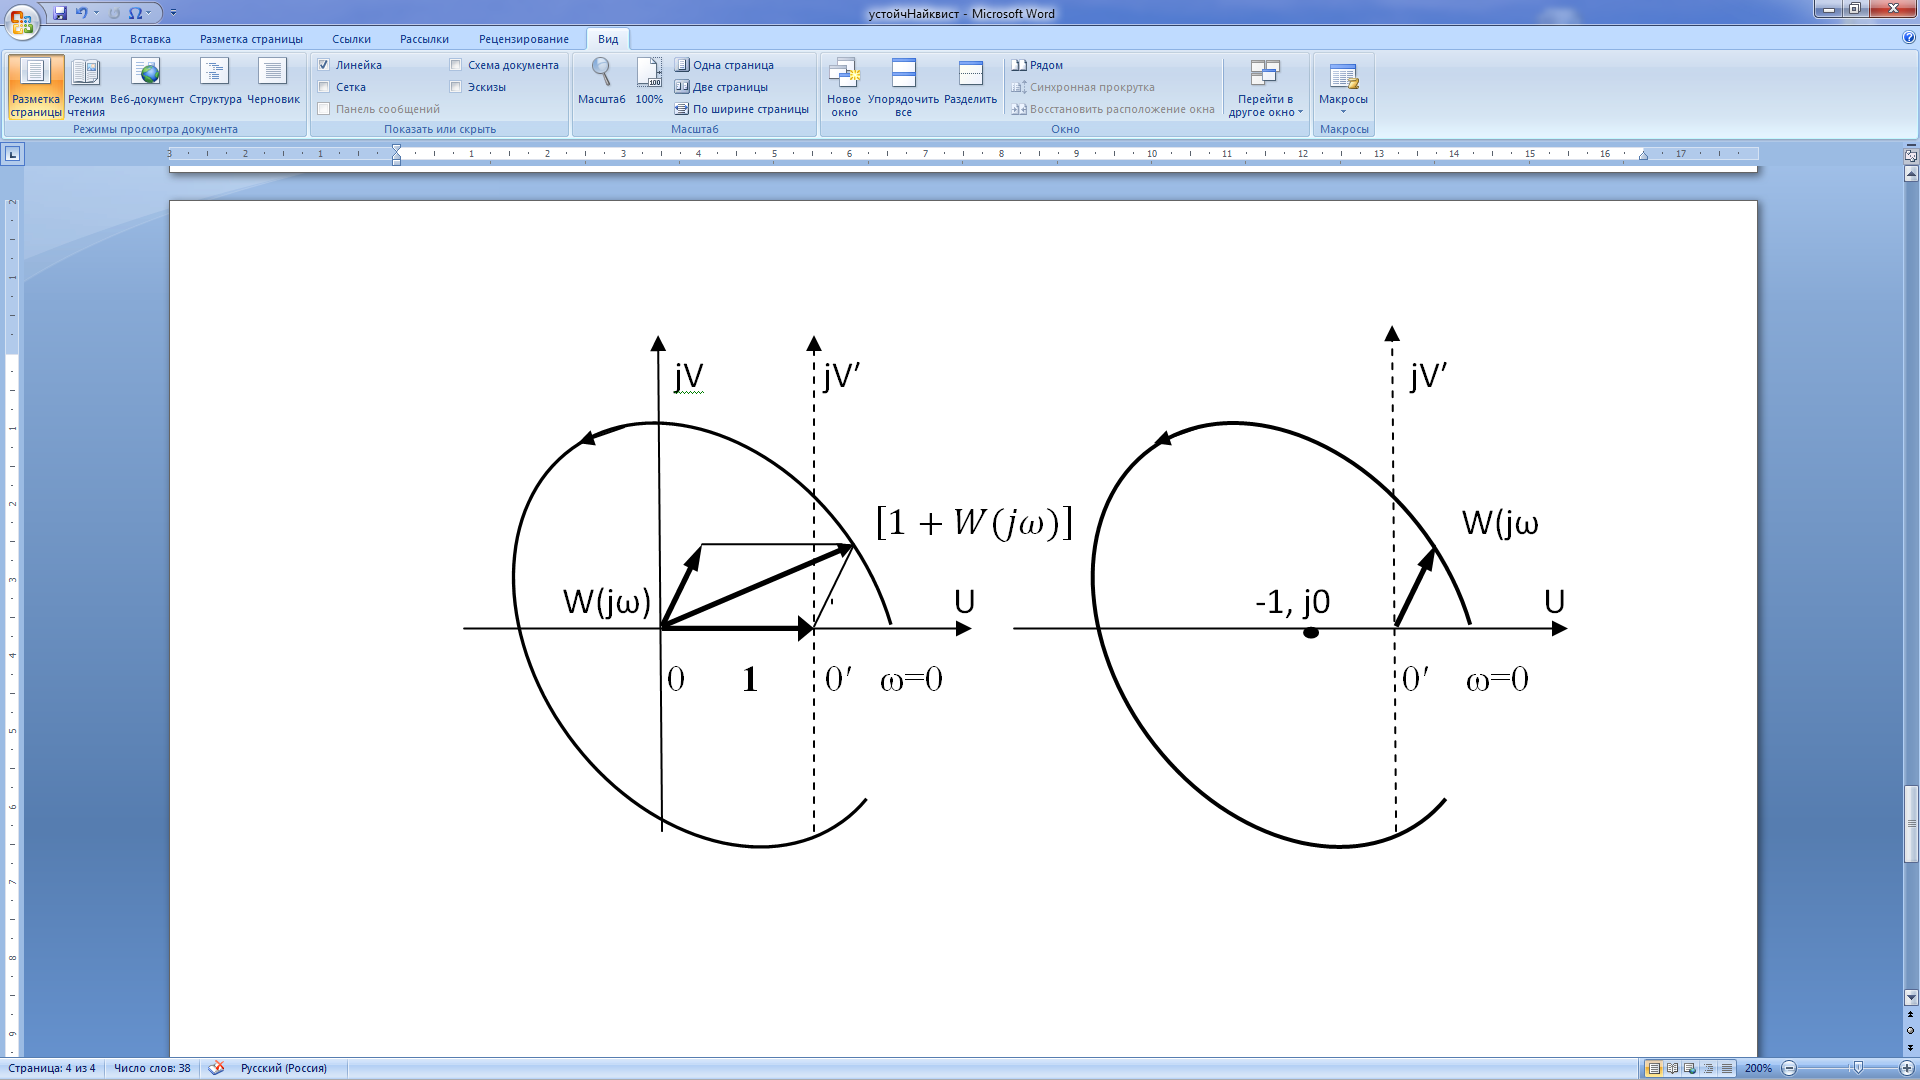Set zoom to 100% via ribbon

click(649, 82)
